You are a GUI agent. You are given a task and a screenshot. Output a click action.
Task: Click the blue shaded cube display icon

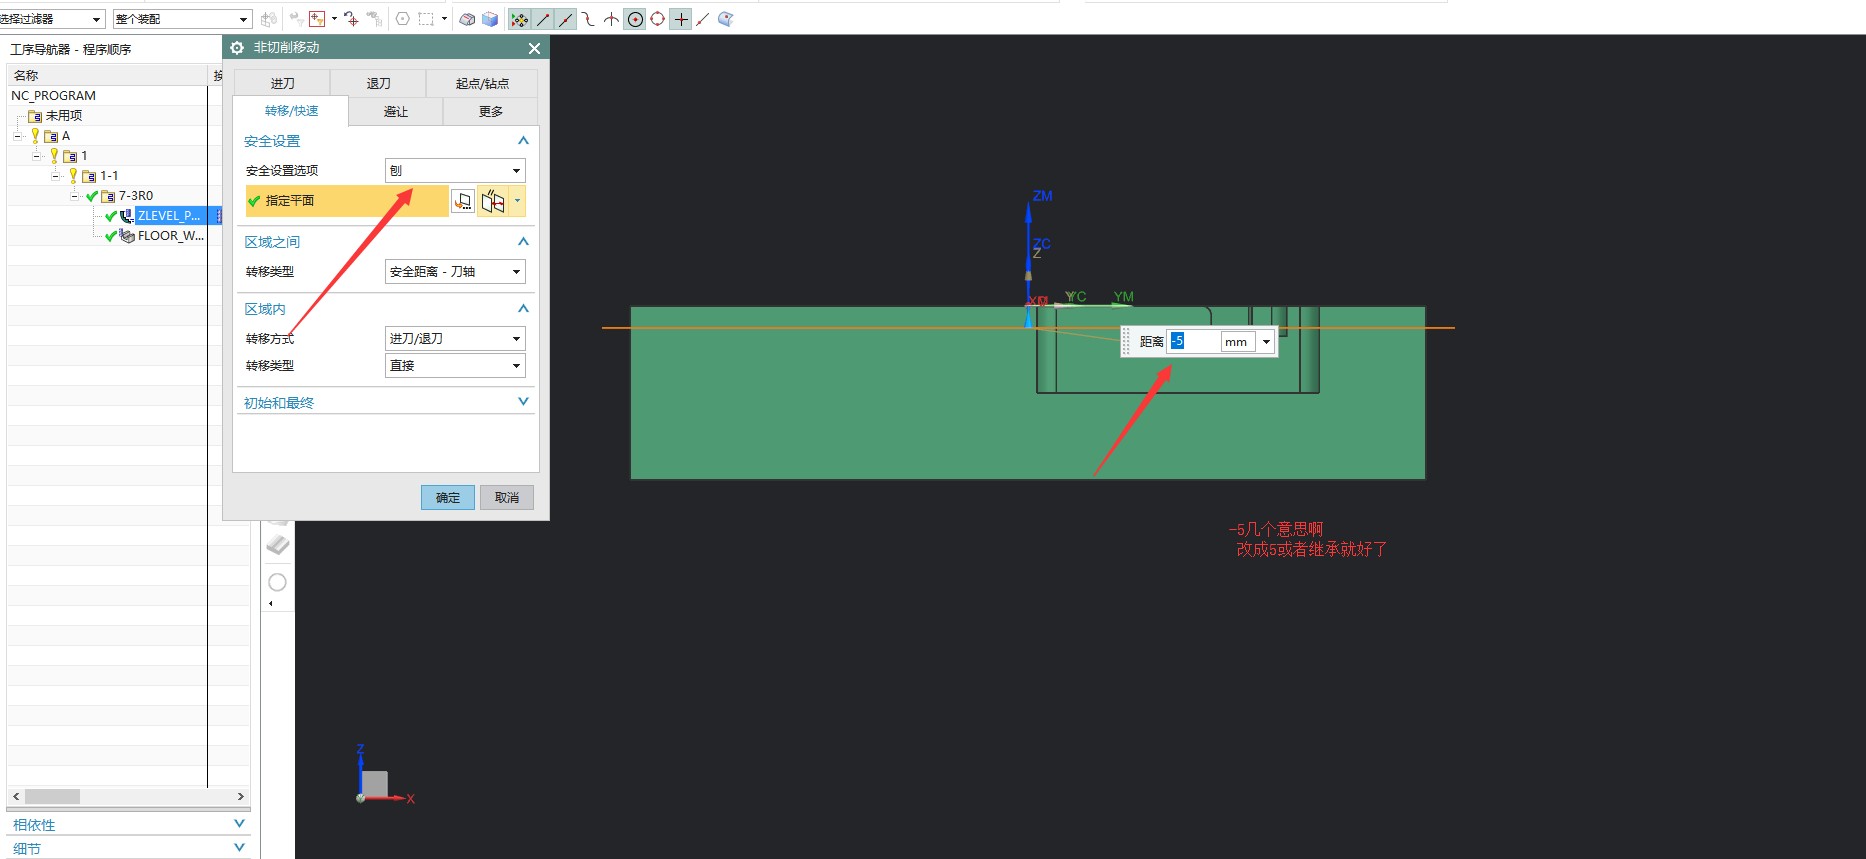[x=490, y=19]
